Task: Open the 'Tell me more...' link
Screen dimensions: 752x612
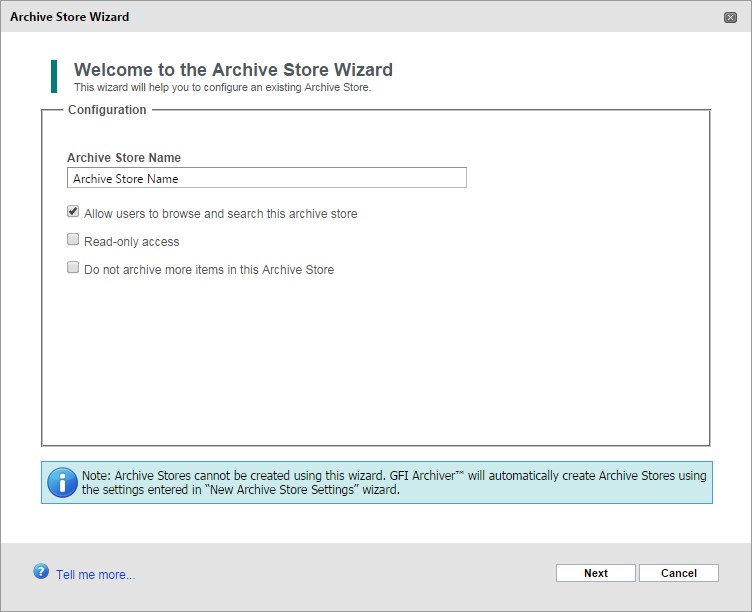Action: click(95, 575)
